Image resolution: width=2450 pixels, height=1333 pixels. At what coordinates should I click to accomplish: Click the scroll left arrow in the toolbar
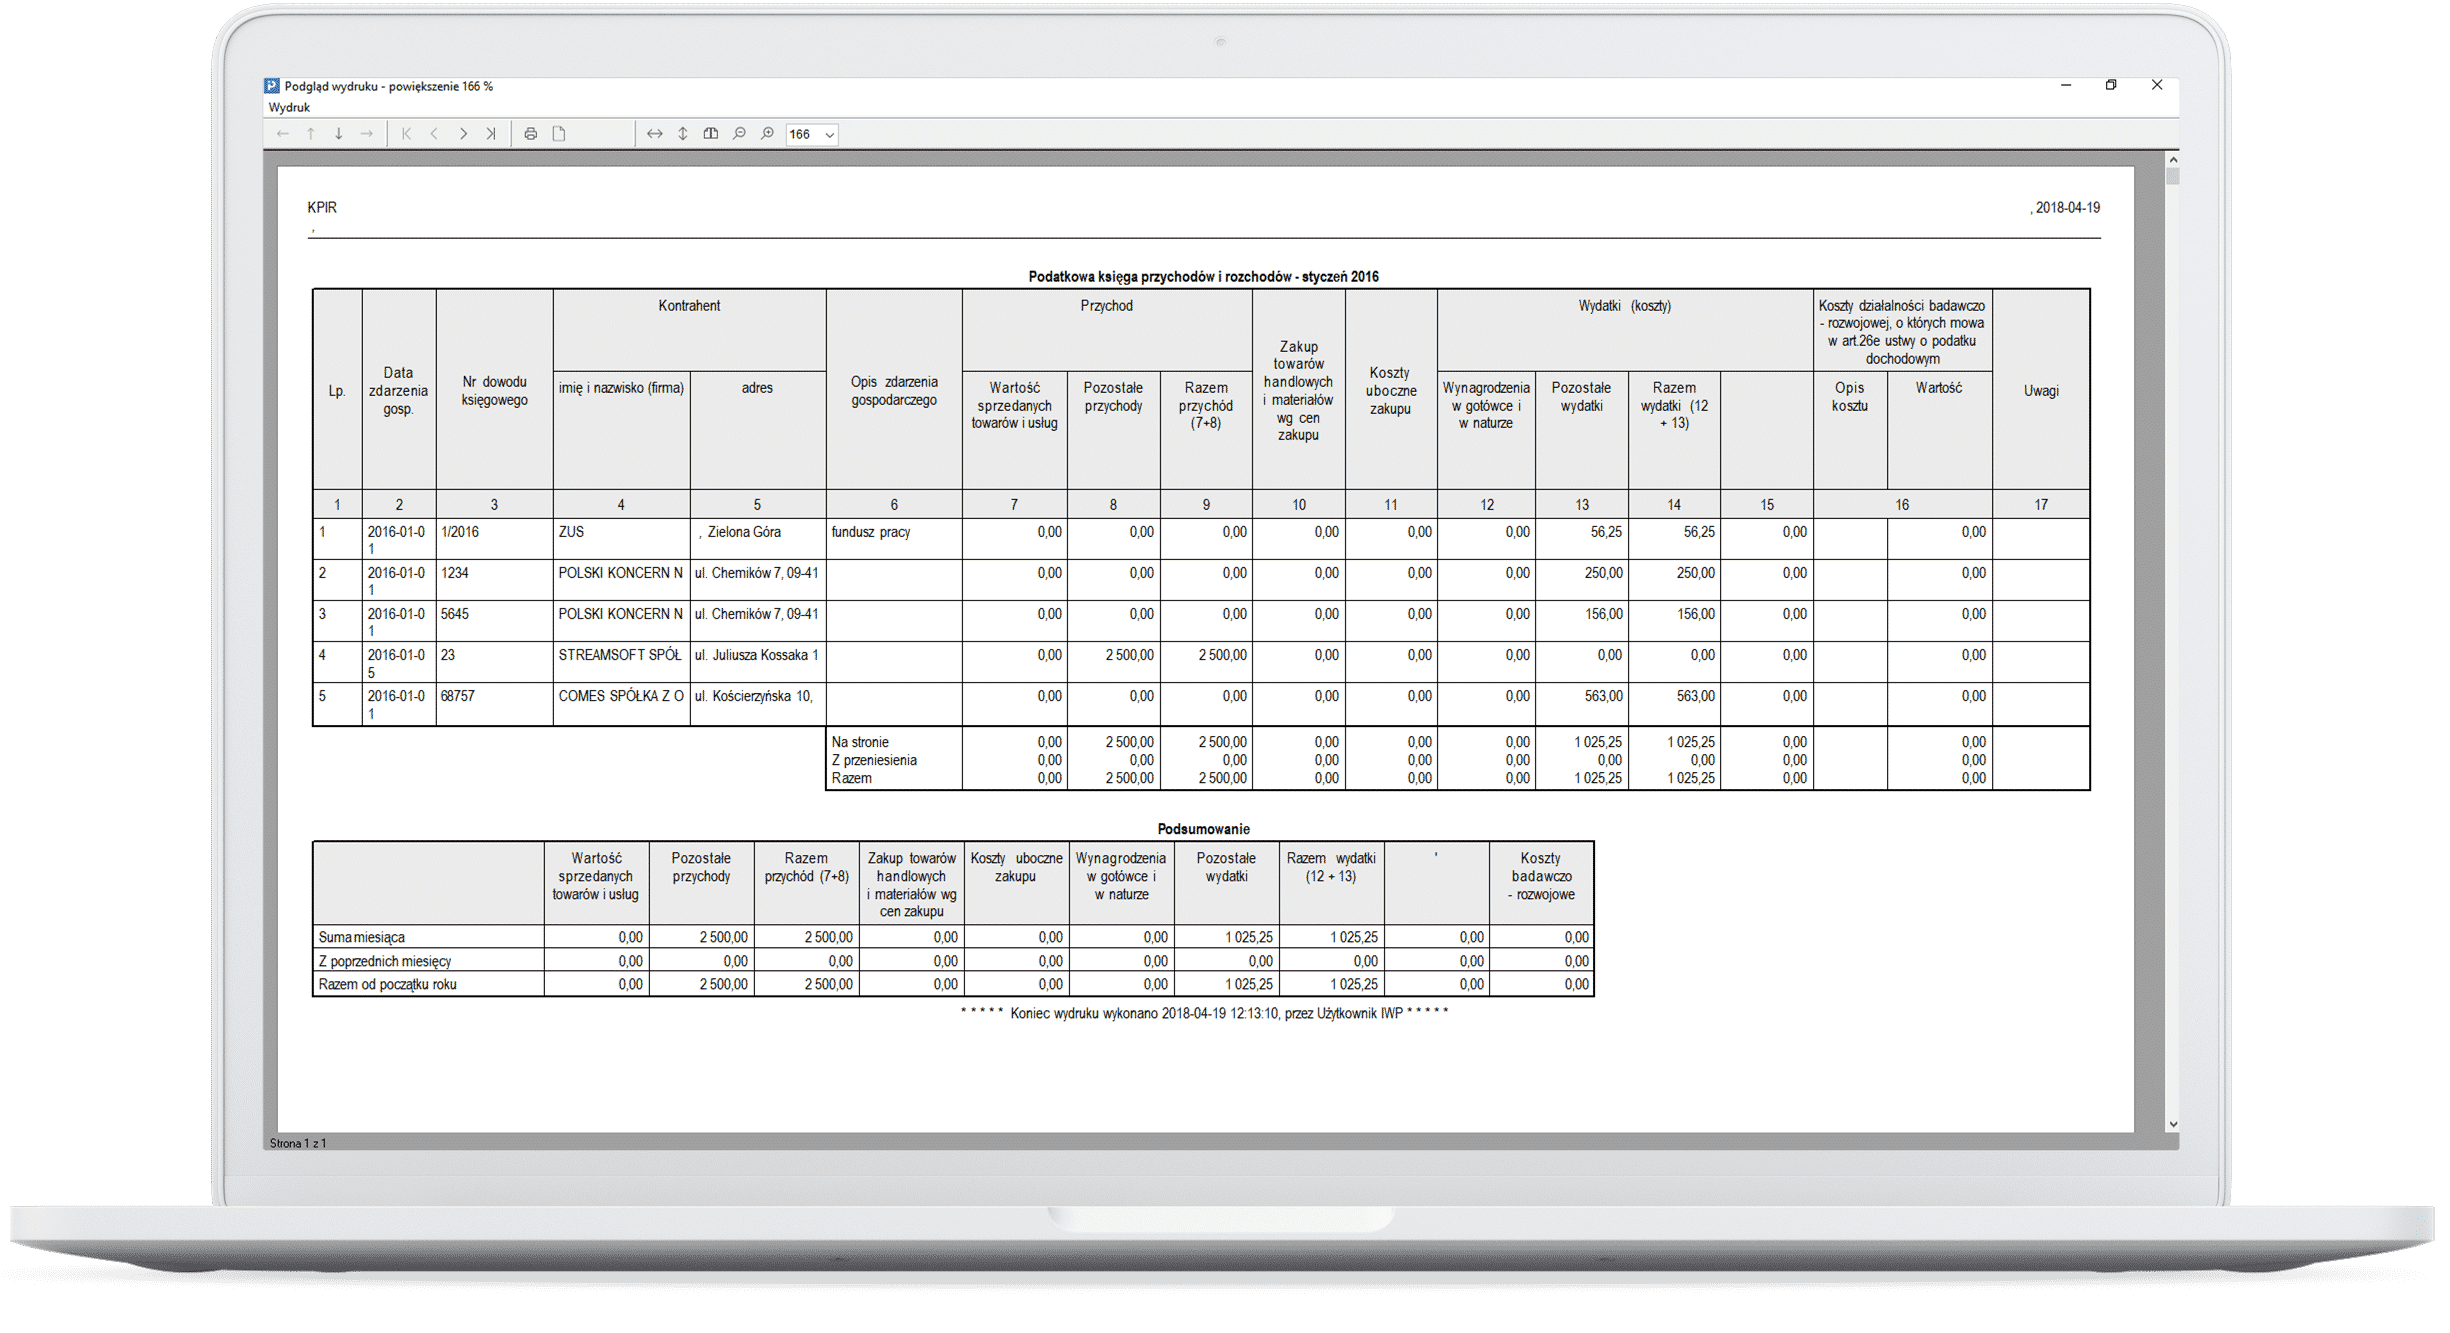click(283, 134)
